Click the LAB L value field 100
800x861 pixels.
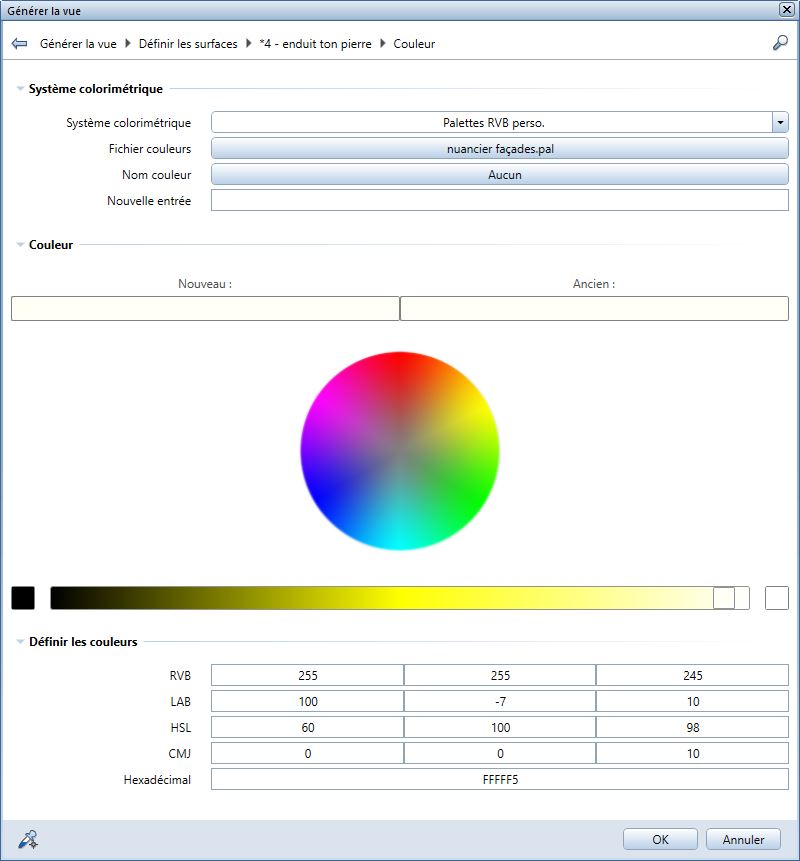(307, 701)
